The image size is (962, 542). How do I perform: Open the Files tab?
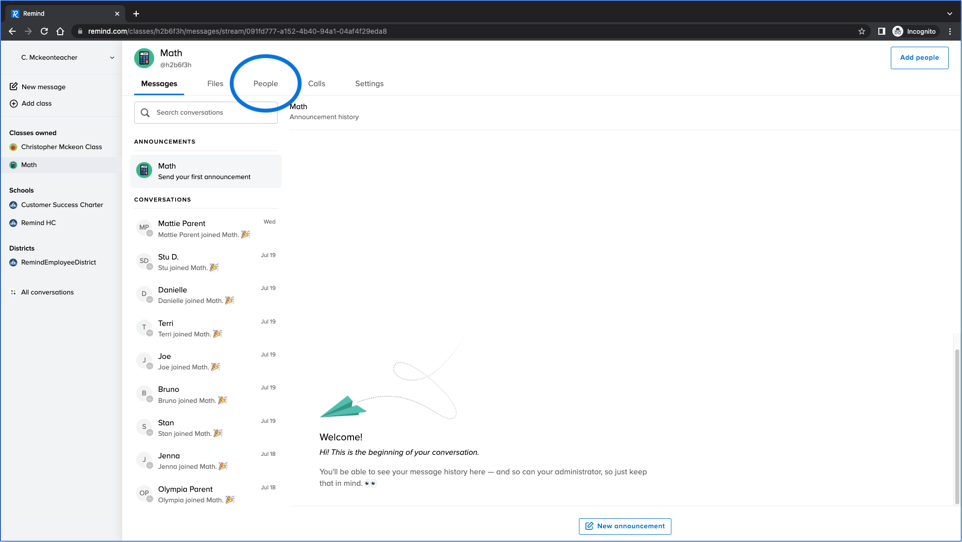pos(215,84)
